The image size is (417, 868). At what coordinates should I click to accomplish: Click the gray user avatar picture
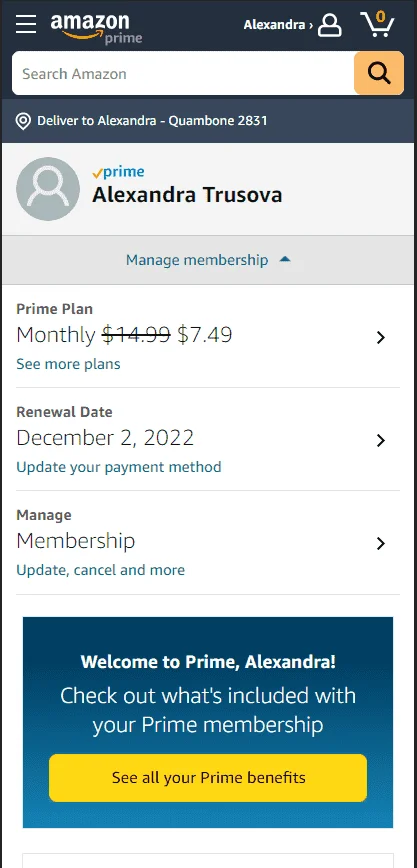(x=48, y=189)
